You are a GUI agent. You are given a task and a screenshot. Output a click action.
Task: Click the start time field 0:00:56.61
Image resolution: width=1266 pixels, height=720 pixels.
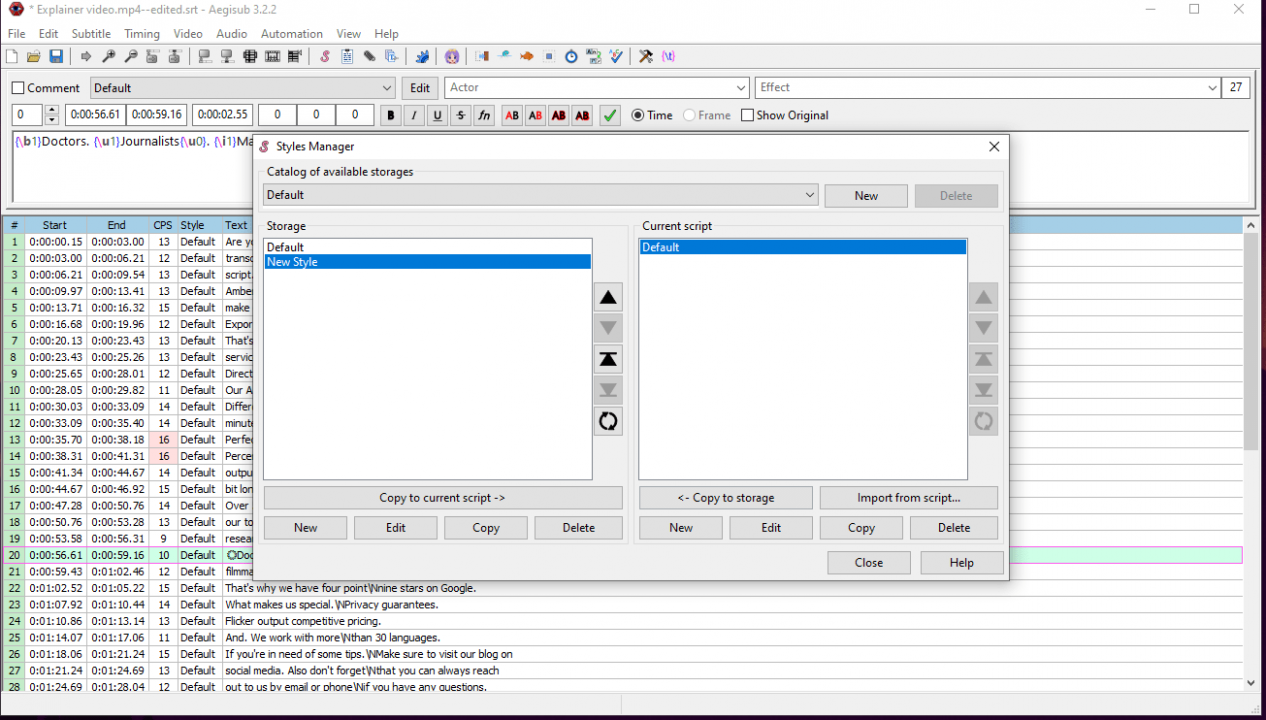pos(95,115)
